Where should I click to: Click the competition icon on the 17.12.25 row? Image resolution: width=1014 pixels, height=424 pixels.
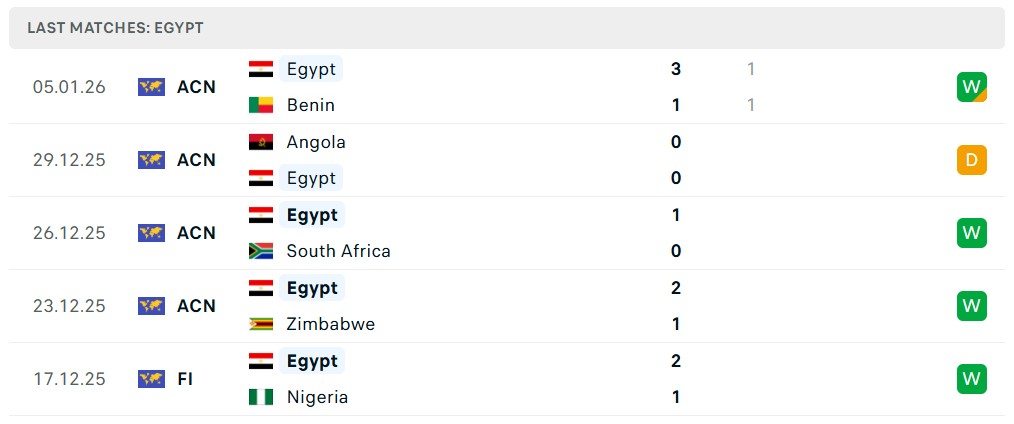click(x=151, y=379)
